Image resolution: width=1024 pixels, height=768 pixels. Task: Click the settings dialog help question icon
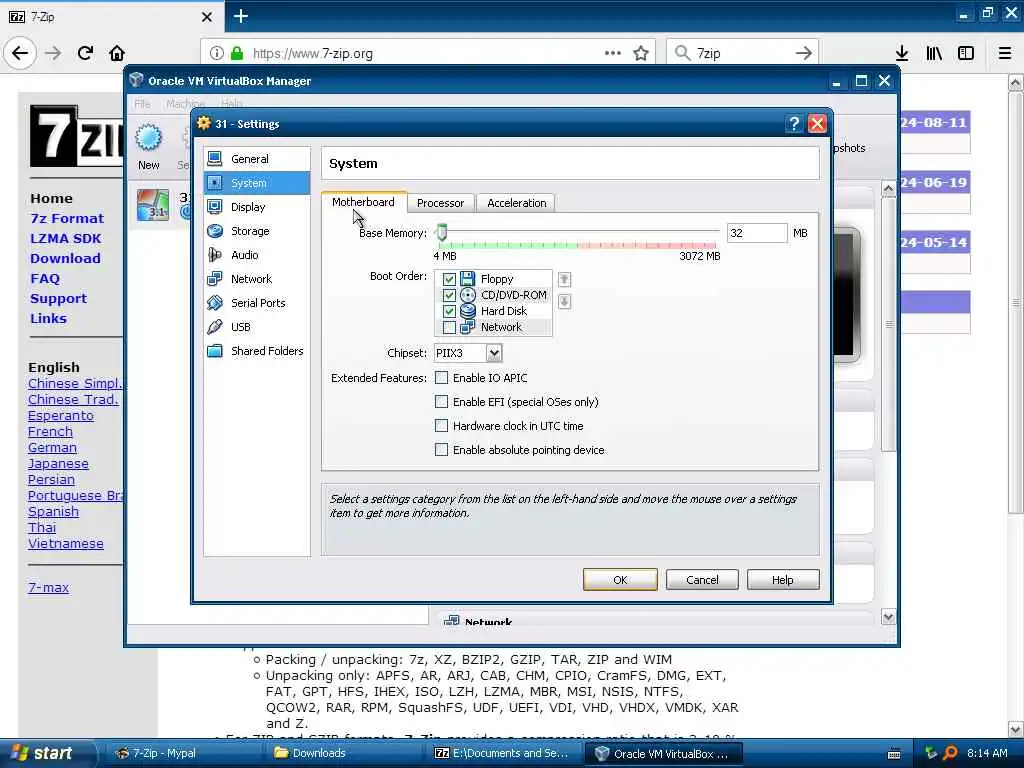[793, 124]
